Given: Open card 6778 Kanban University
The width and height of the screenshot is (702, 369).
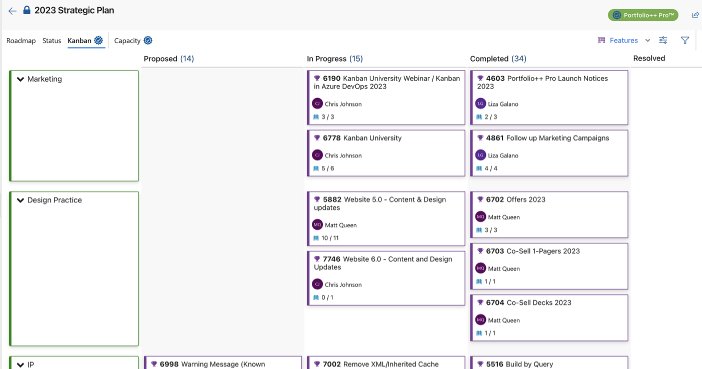Looking at the screenshot, I should click(386, 153).
